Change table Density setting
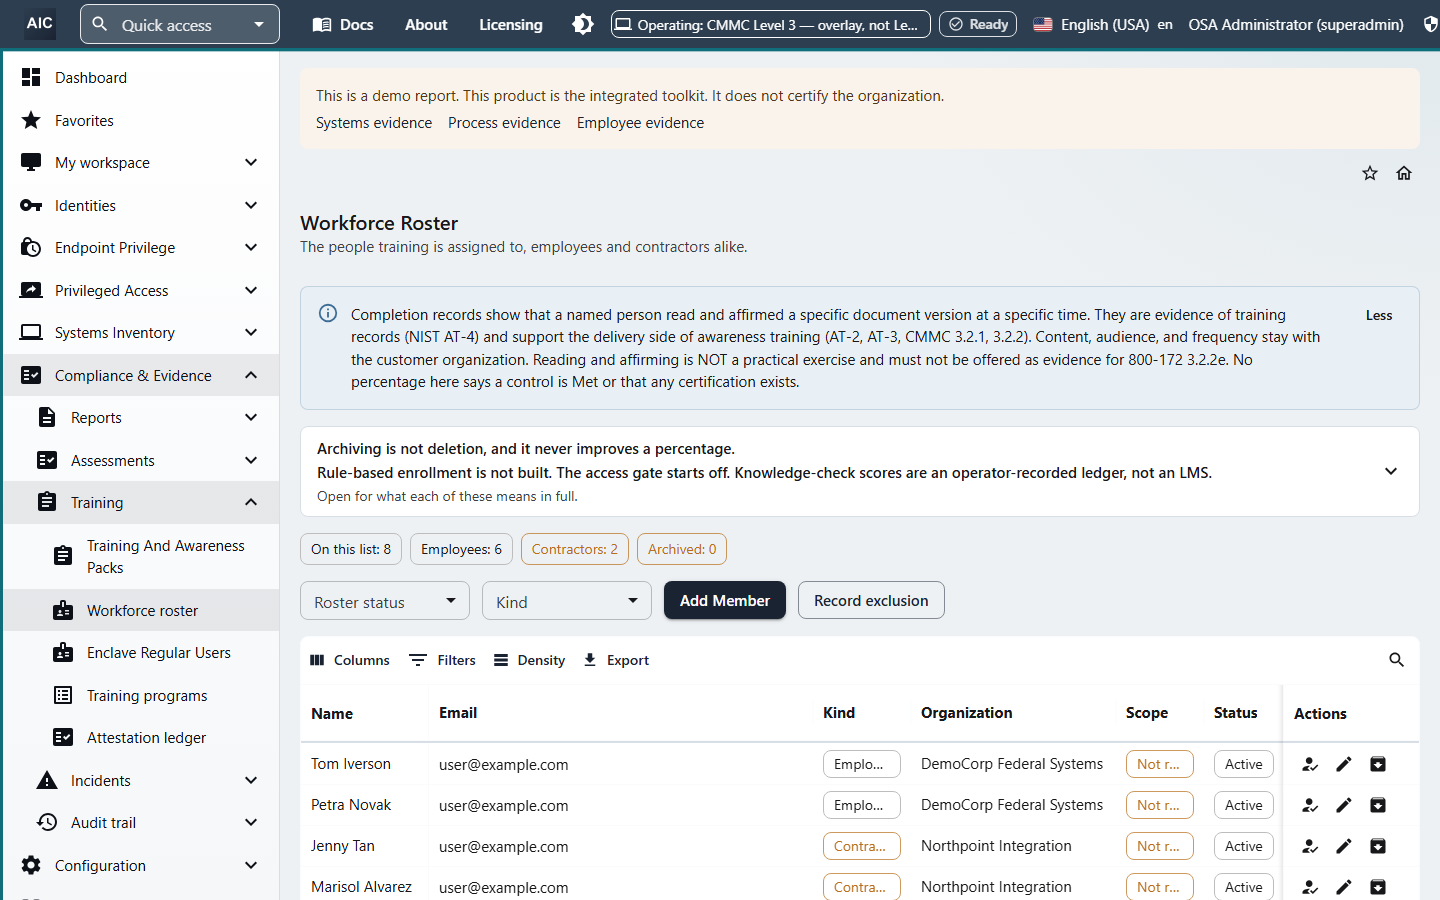This screenshot has width=1440, height=900. pos(530,660)
